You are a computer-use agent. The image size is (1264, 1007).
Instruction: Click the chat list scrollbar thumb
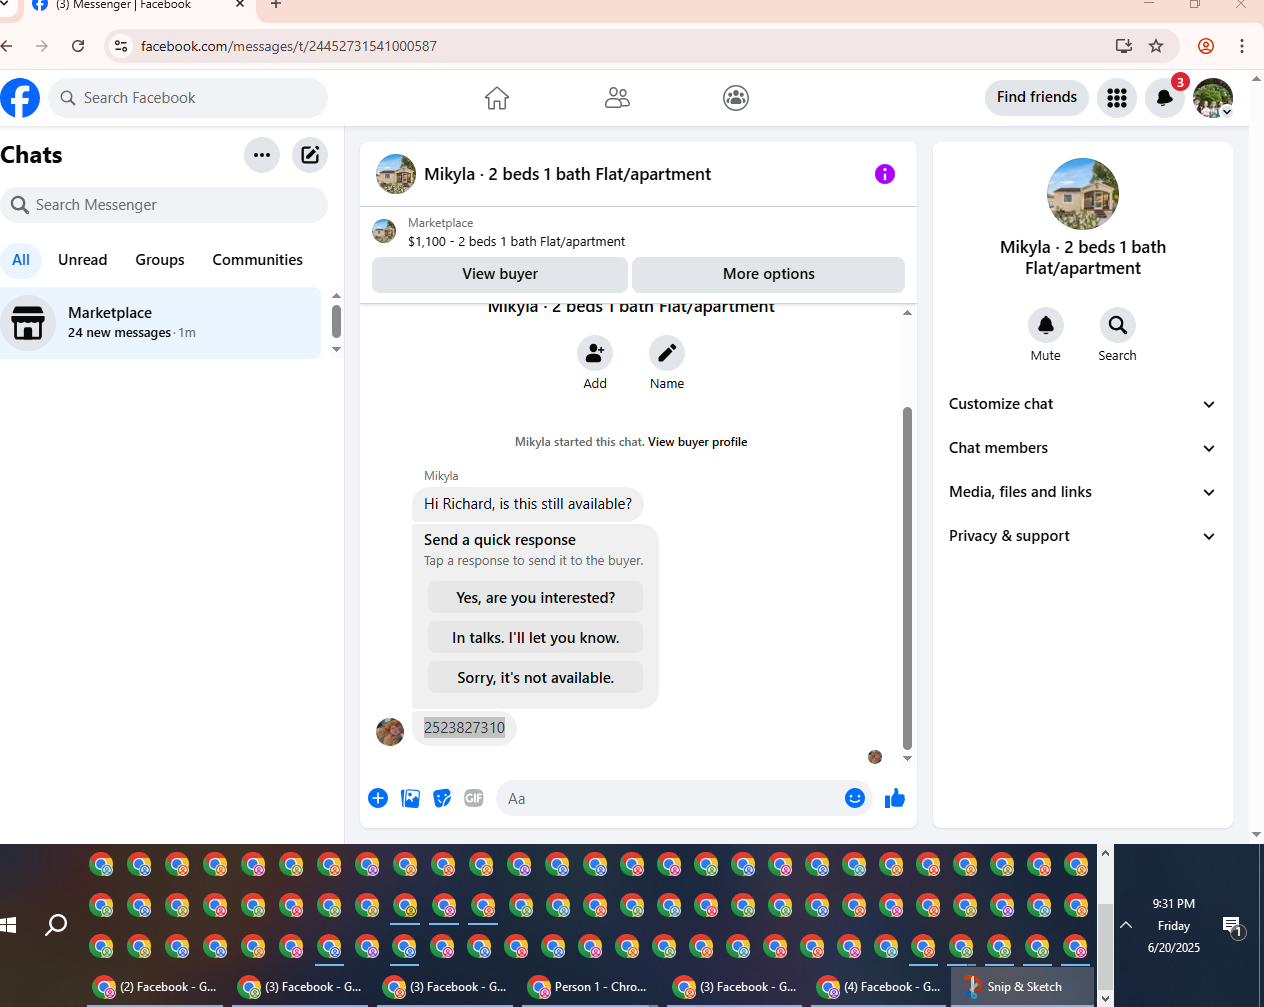click(x=336, y=322)
